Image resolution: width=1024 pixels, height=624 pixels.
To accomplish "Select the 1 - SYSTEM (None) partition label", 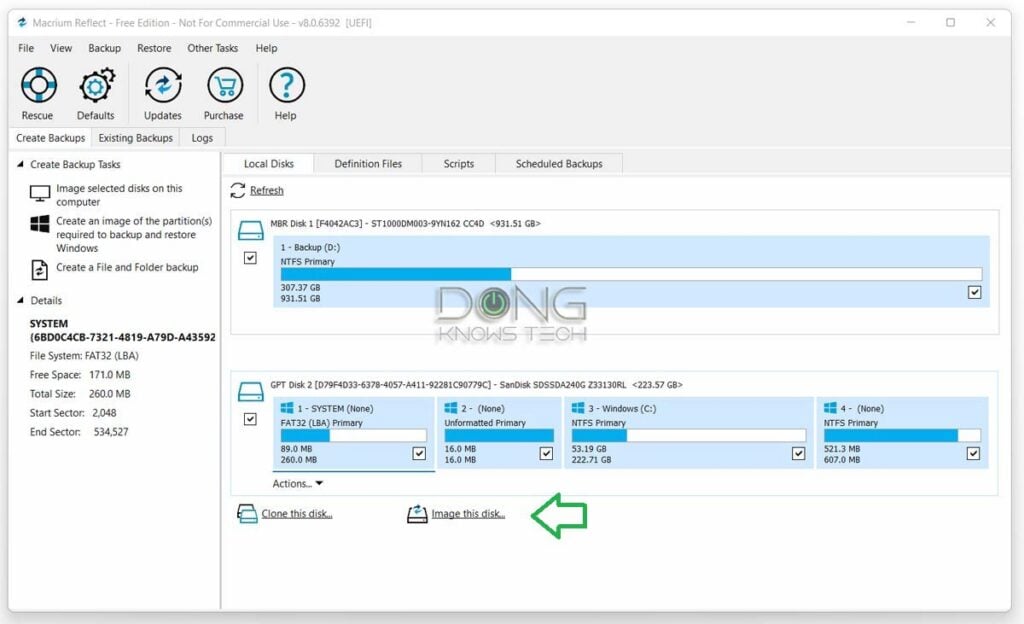I will (x=336, y=409).
